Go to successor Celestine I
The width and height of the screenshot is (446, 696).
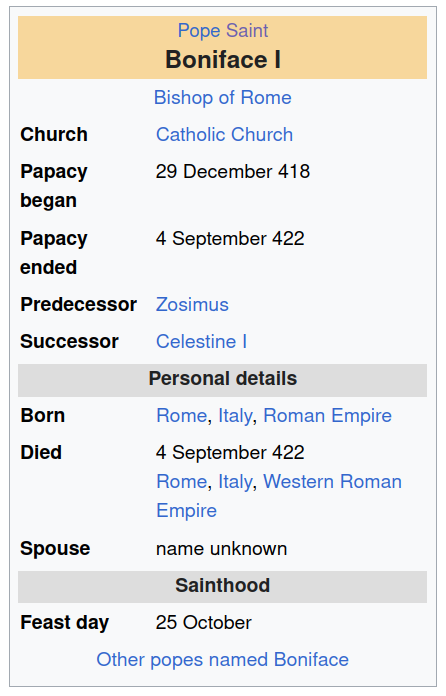[201, 341]
